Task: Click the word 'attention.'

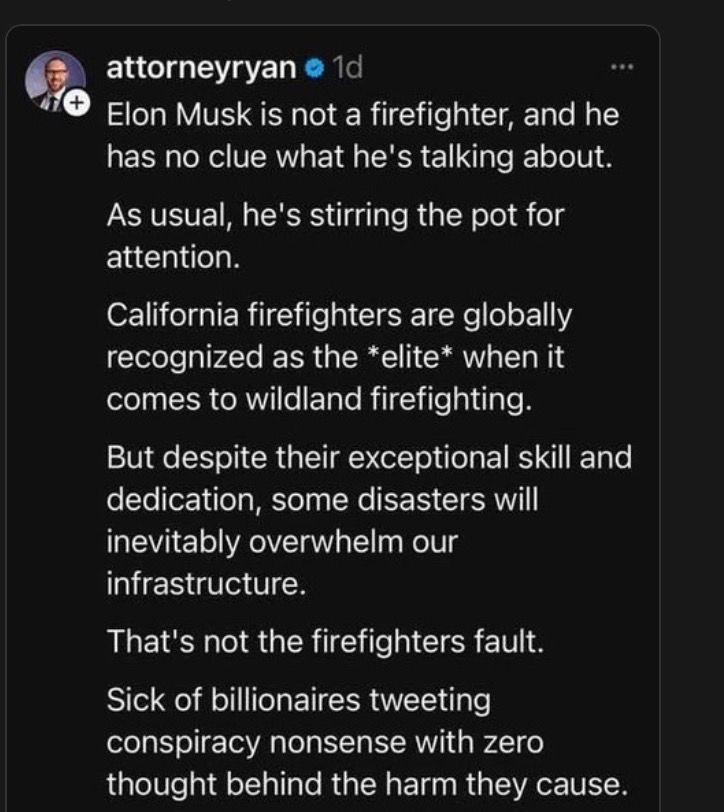Action: pos(173,257)
